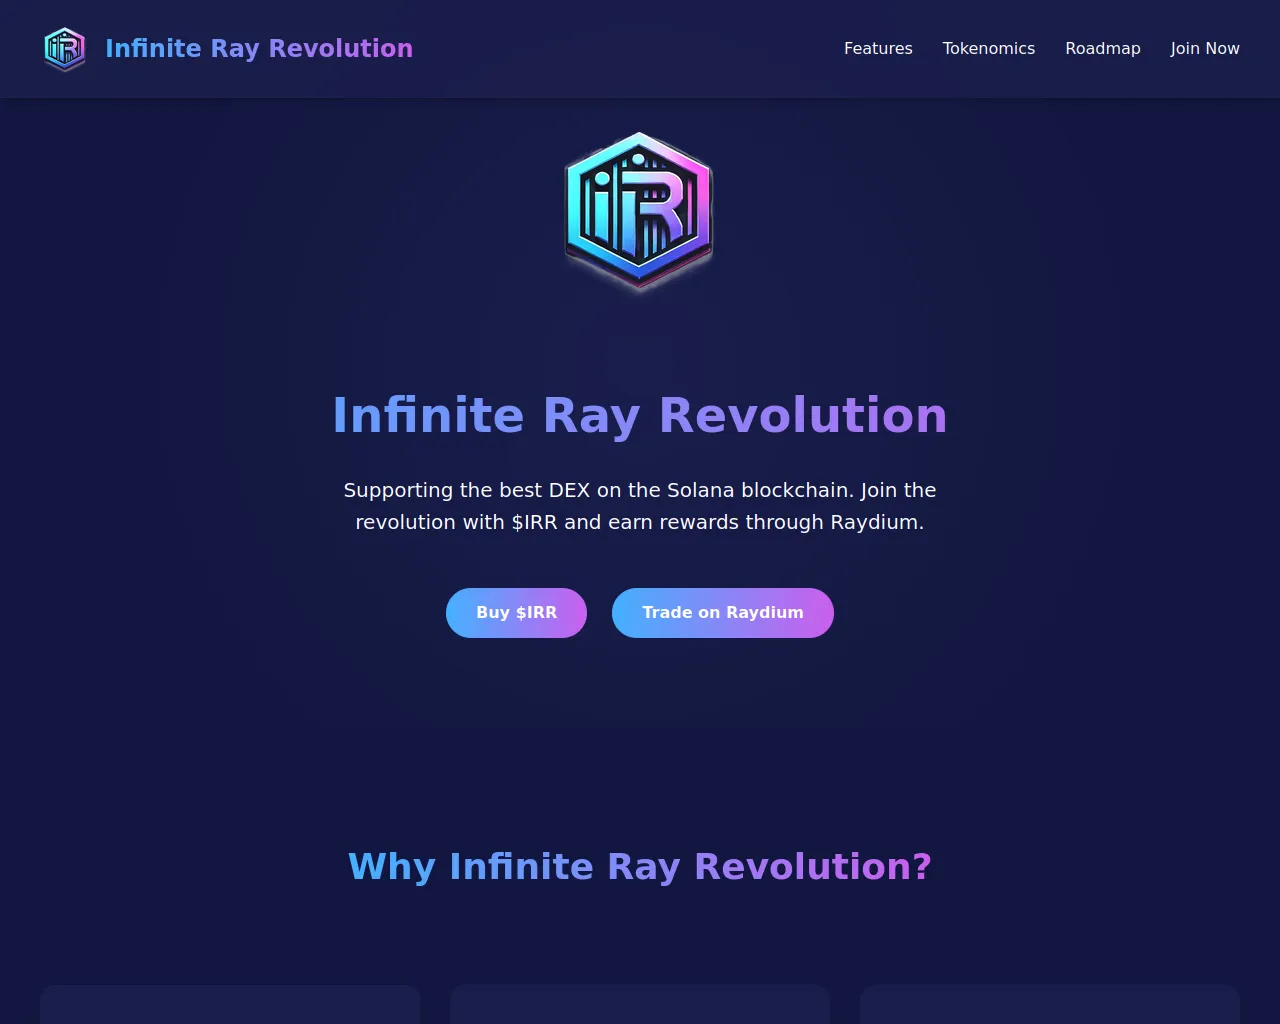Click the 'Supporting the best DEX' tagline text
Viewport: 1280px width, 1024px height.
[x=640, y=506]
